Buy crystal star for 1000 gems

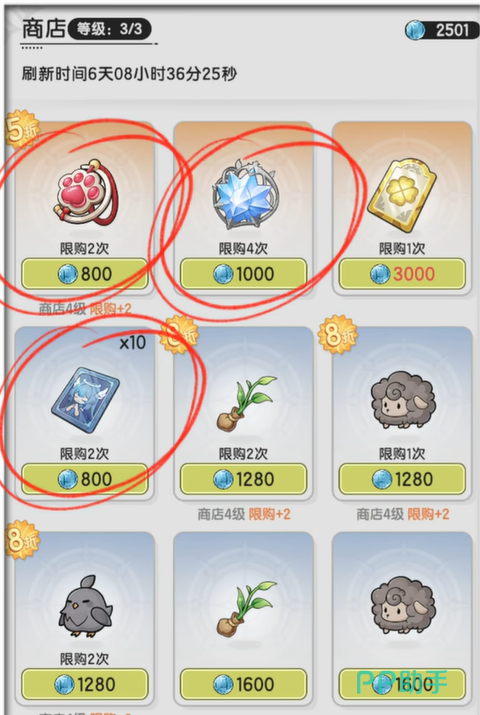point(243,274)
